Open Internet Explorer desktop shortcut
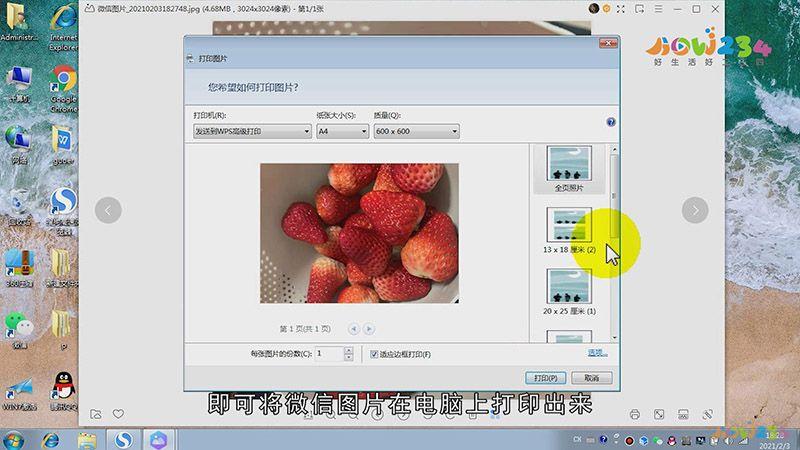The width and height of the screenshot is (800, 450). tap(63, 27)
